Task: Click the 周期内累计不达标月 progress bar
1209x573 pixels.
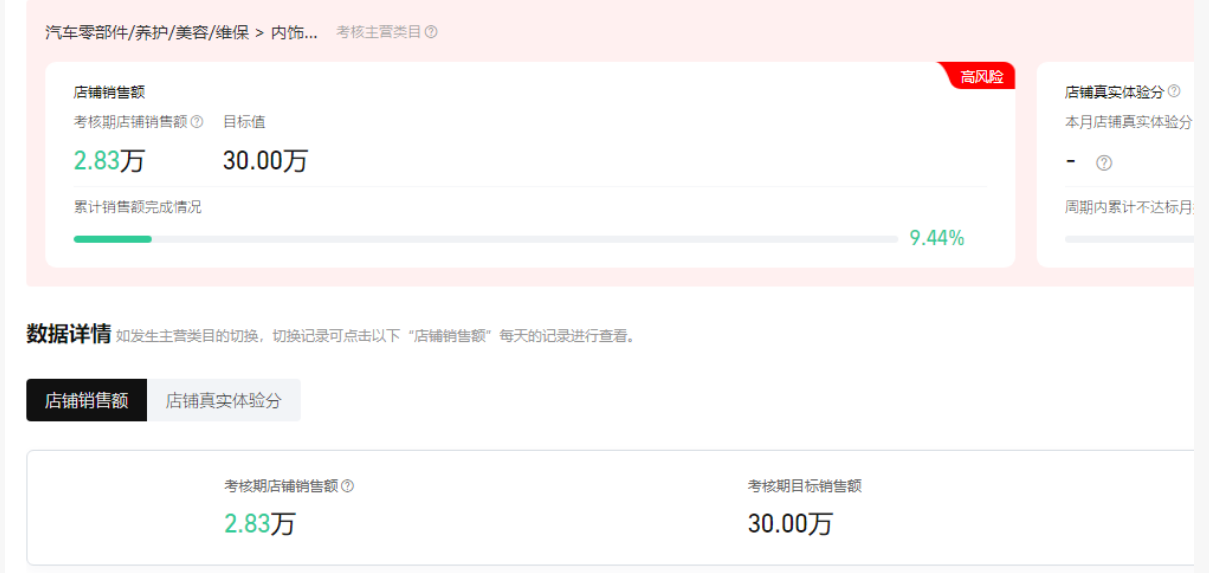Action: [1129, 239]
